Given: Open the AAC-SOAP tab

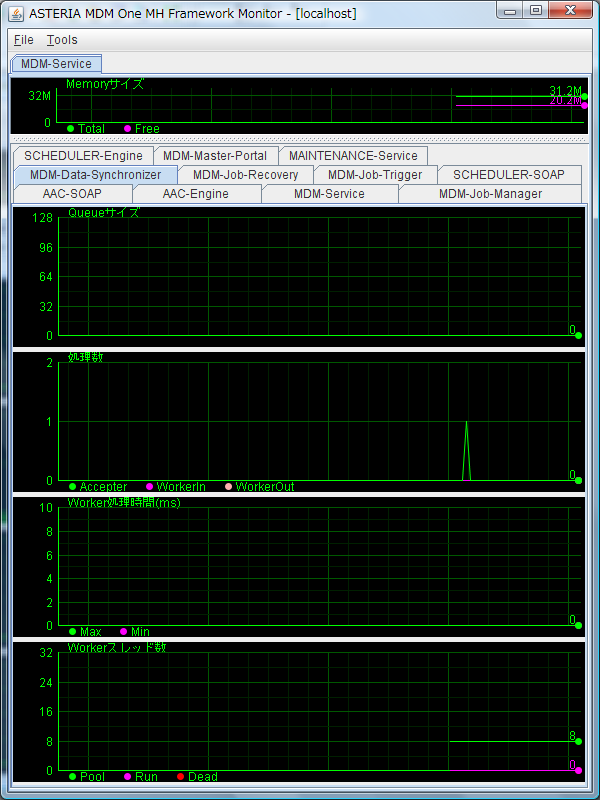Looking at the screenshot, I should pyautogui.click(x=72, y=194).
